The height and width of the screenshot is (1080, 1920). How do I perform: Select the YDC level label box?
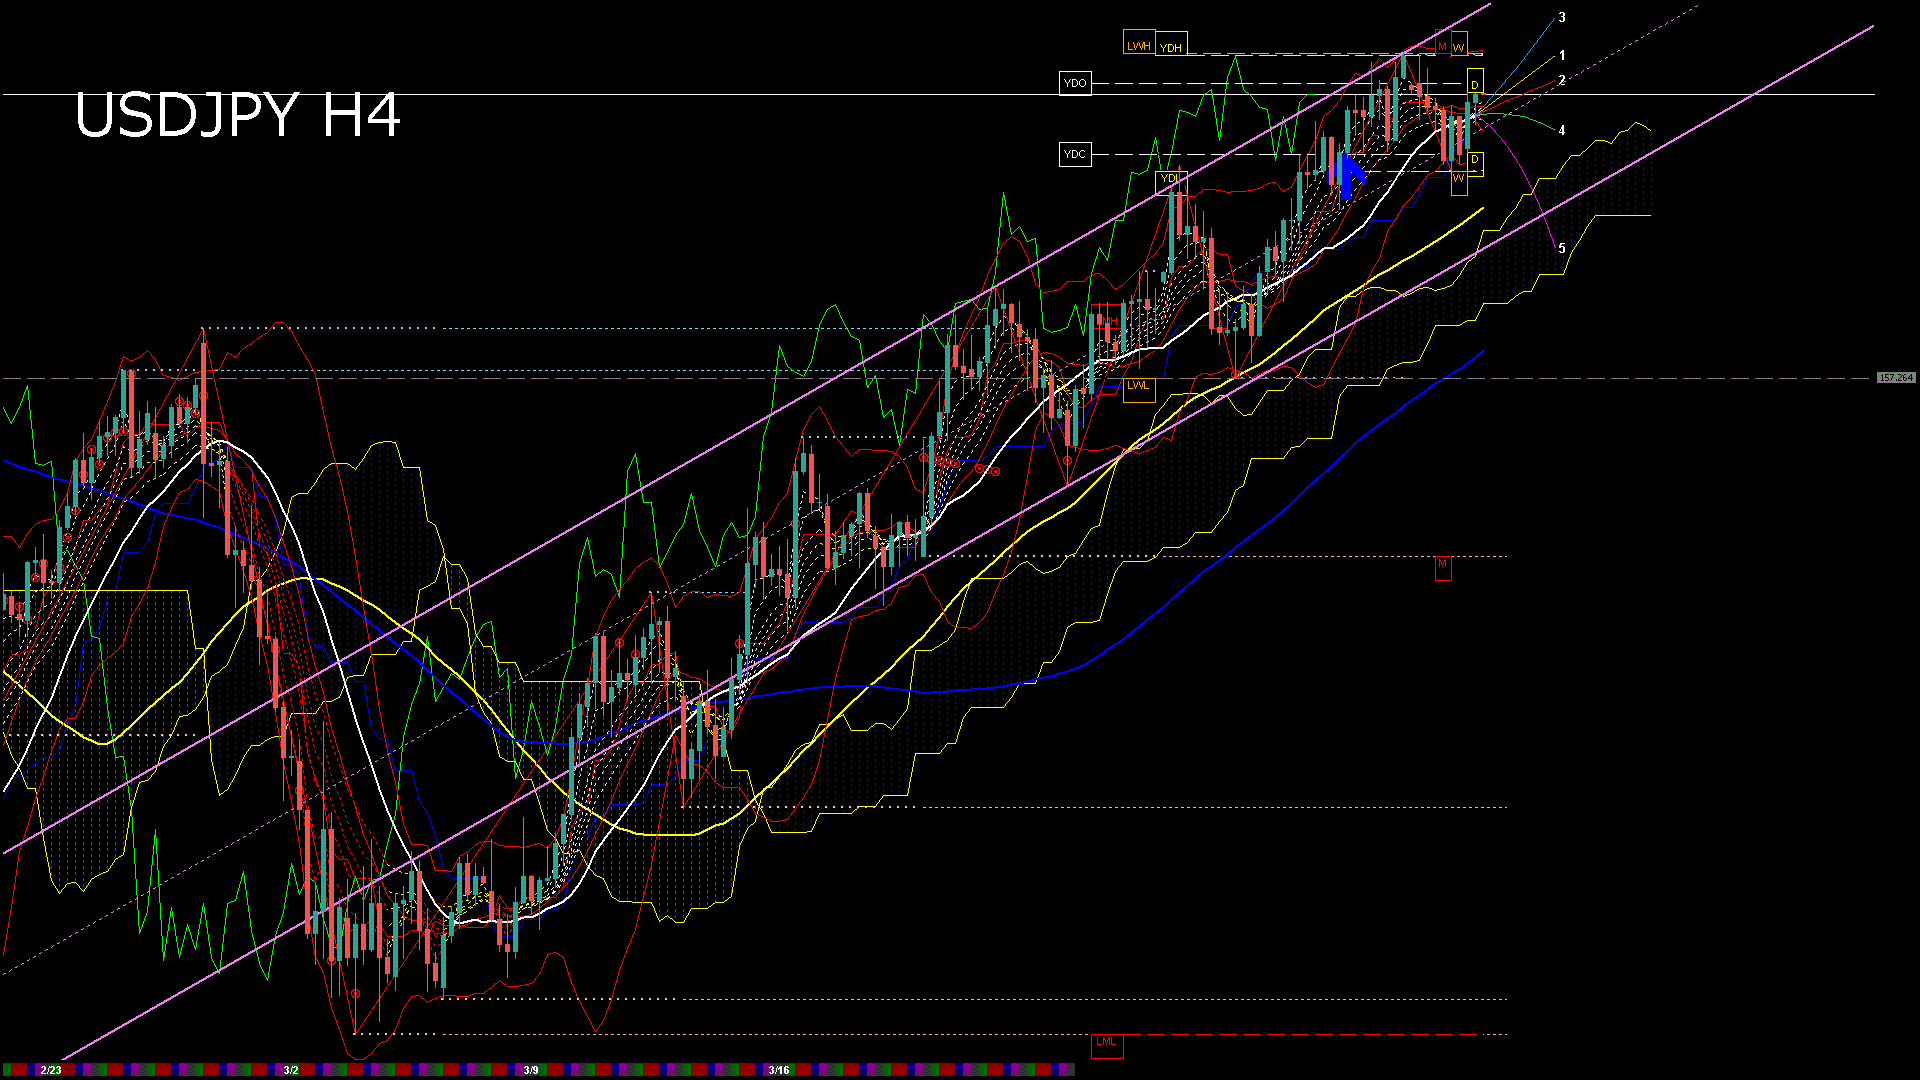click(1075, 154)
